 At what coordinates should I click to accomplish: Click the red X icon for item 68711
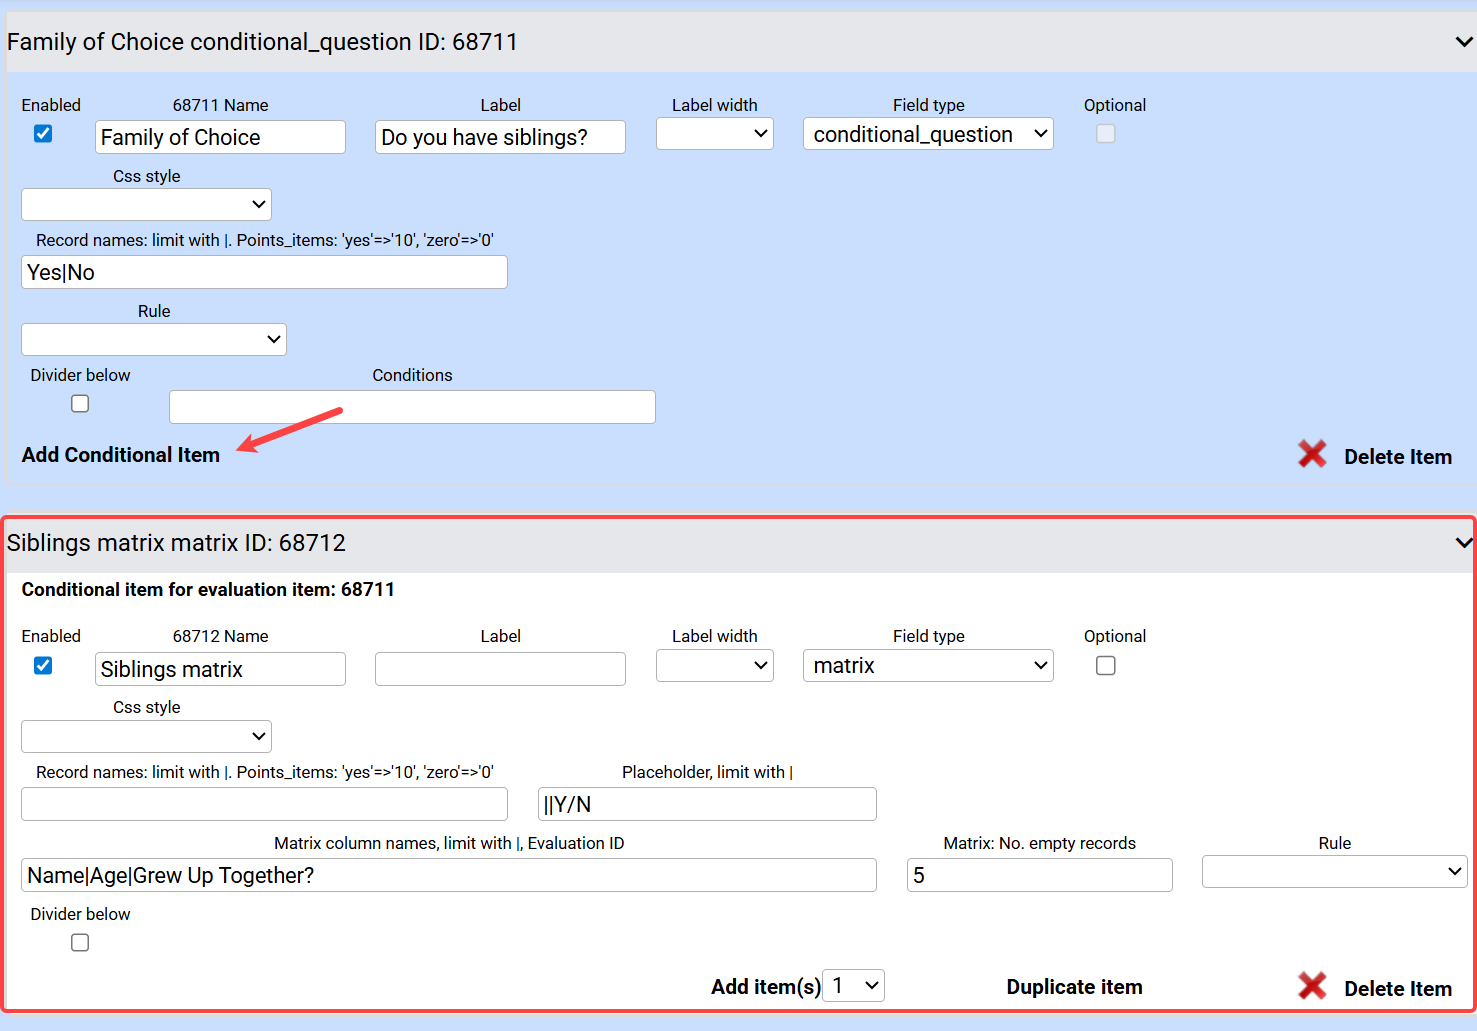pyautogui.click(x=1311, y=455)
